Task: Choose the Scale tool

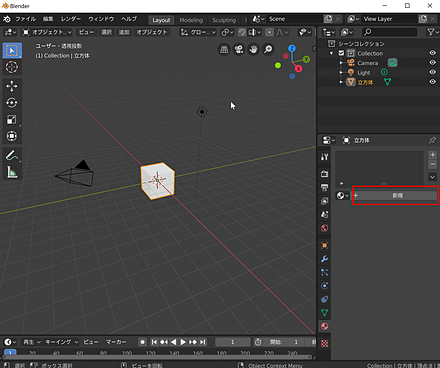Action: (12, 119)
